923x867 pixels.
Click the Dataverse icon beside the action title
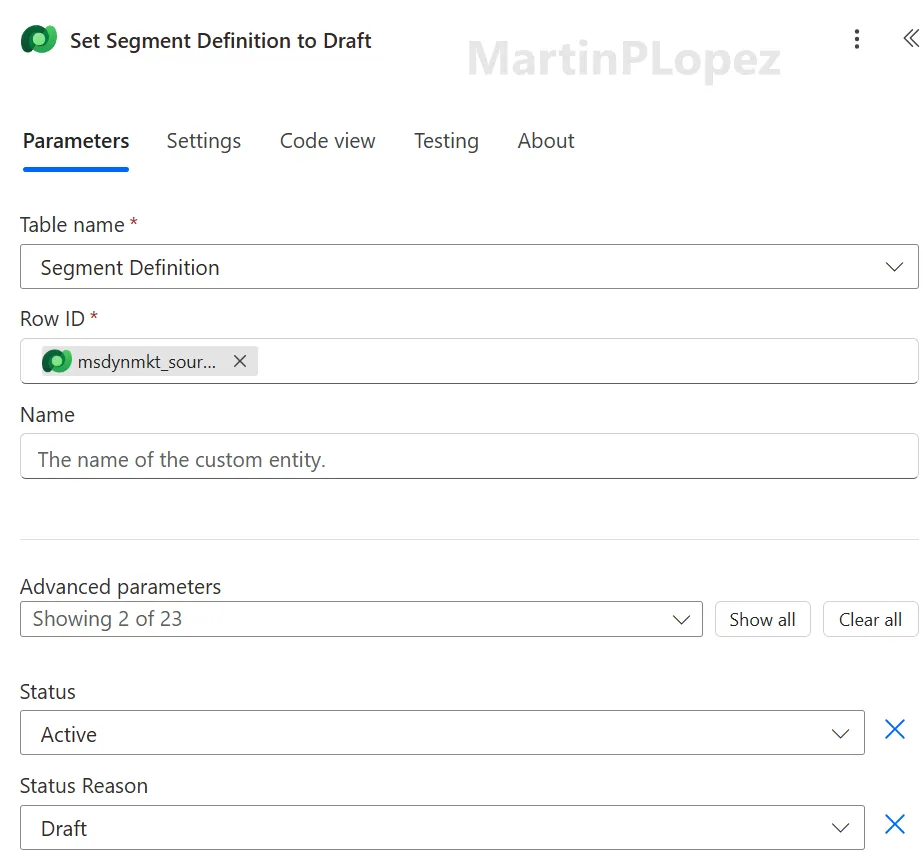pos(39,39)
